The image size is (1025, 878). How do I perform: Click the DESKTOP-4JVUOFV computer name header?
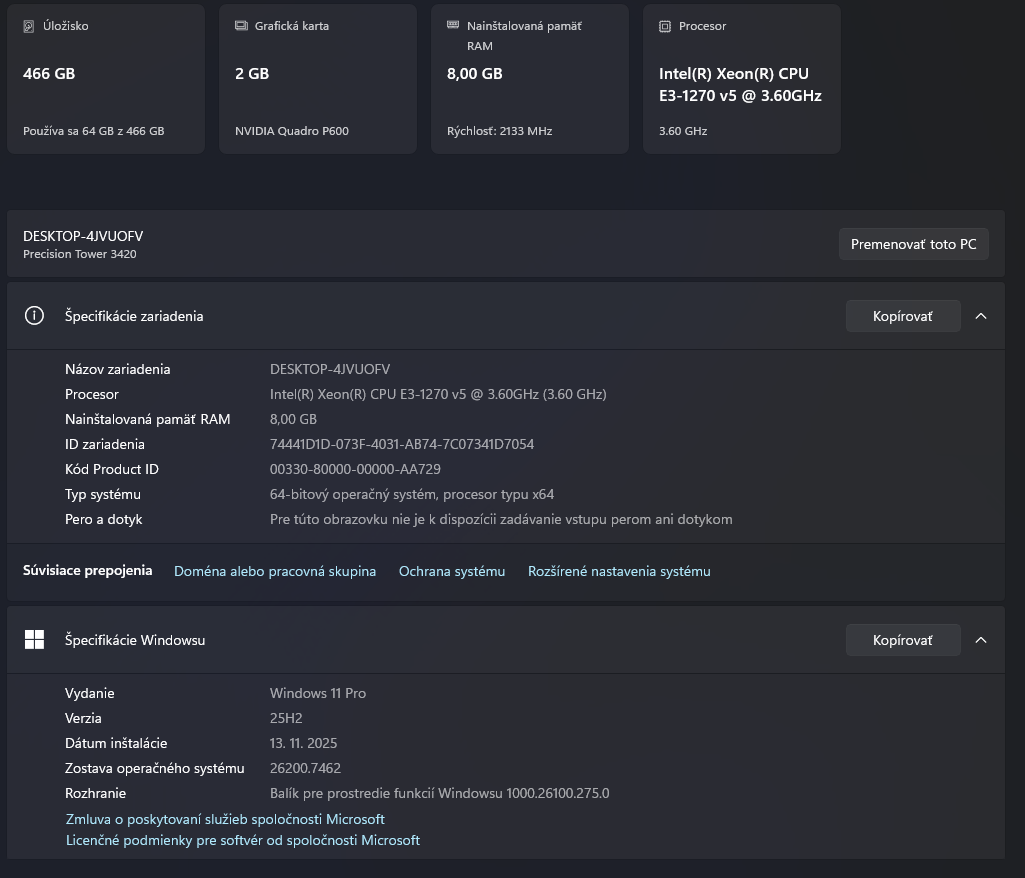(x=83, y=236)
